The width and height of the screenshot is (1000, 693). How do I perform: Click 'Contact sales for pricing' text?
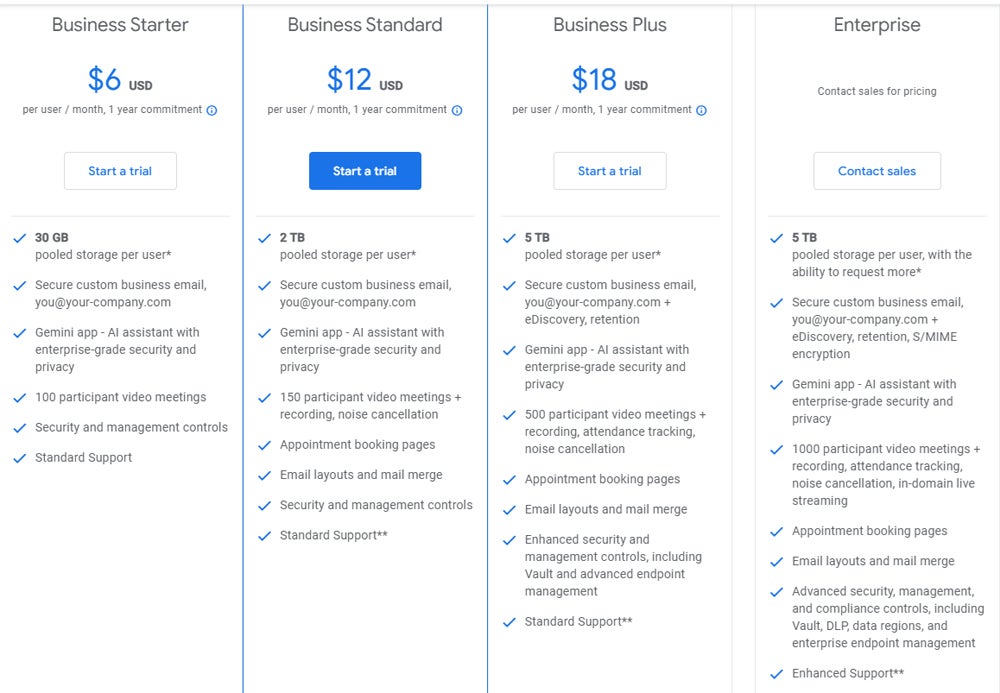877,91
